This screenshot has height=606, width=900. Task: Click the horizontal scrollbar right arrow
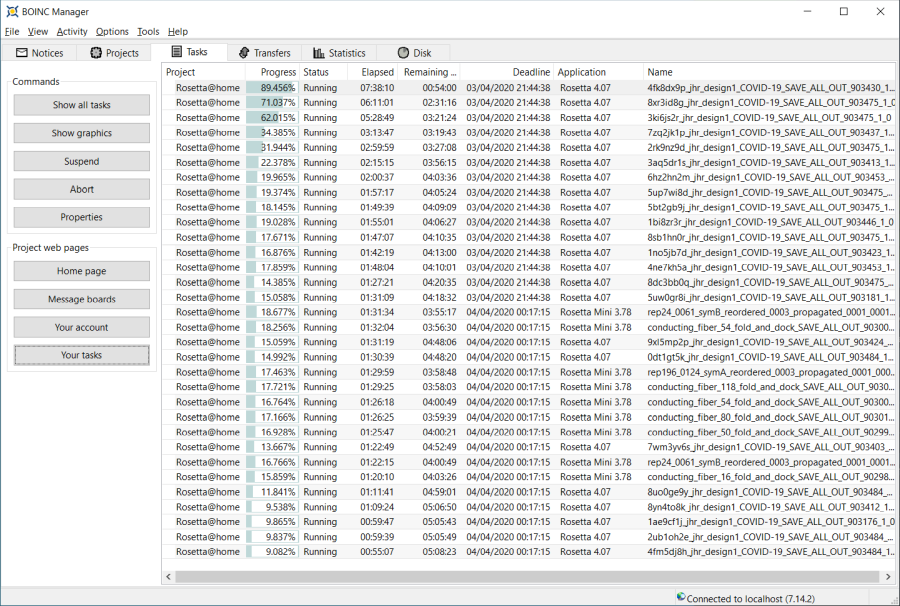[x=888, y=576]
